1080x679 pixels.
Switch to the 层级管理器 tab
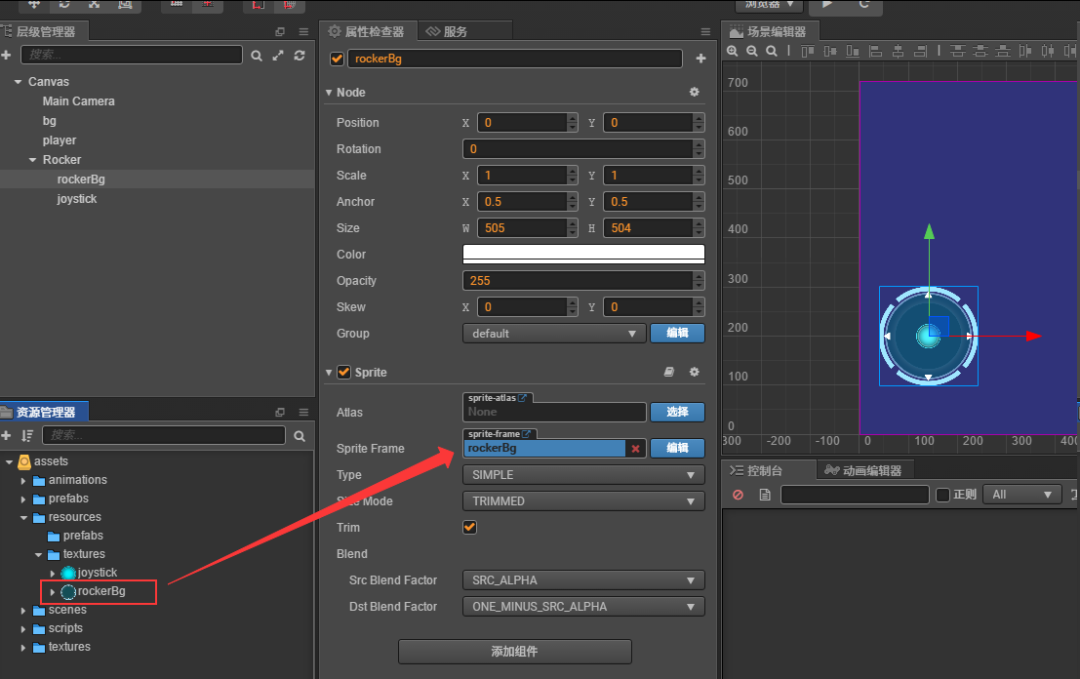(x=43, y=32)
